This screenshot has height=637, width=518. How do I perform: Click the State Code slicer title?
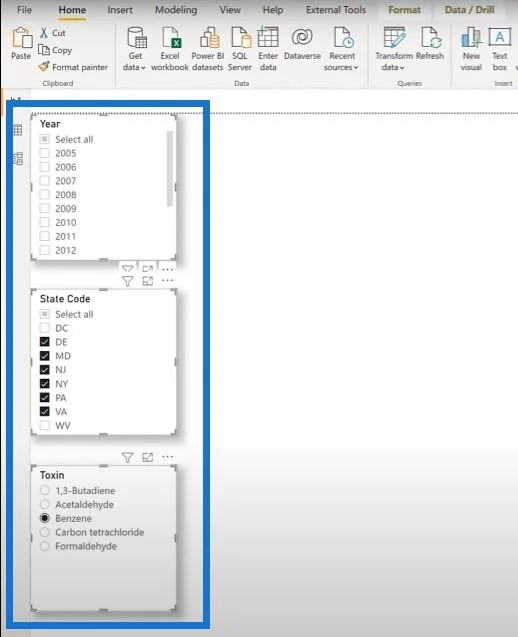pyautogui.click(x=65, y=299)
